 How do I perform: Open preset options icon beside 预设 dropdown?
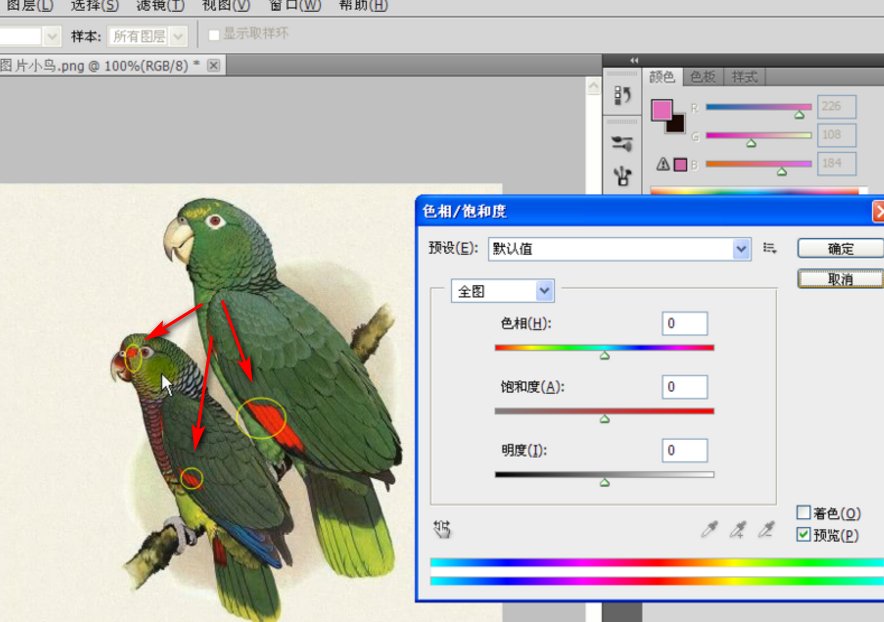[x=770, y=248]
